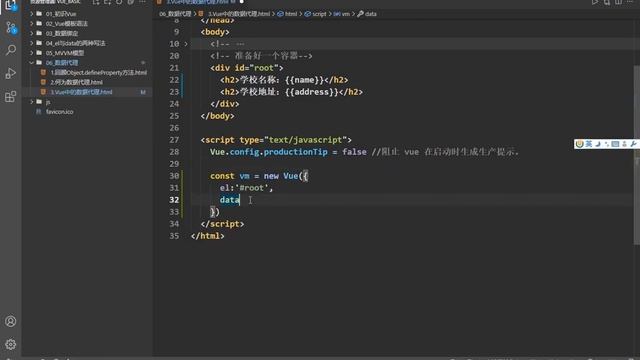The width and height of the screenshot is (640, 360).
Task: Click the vm breadcrumb segment
Action: (x=345, y=14)
